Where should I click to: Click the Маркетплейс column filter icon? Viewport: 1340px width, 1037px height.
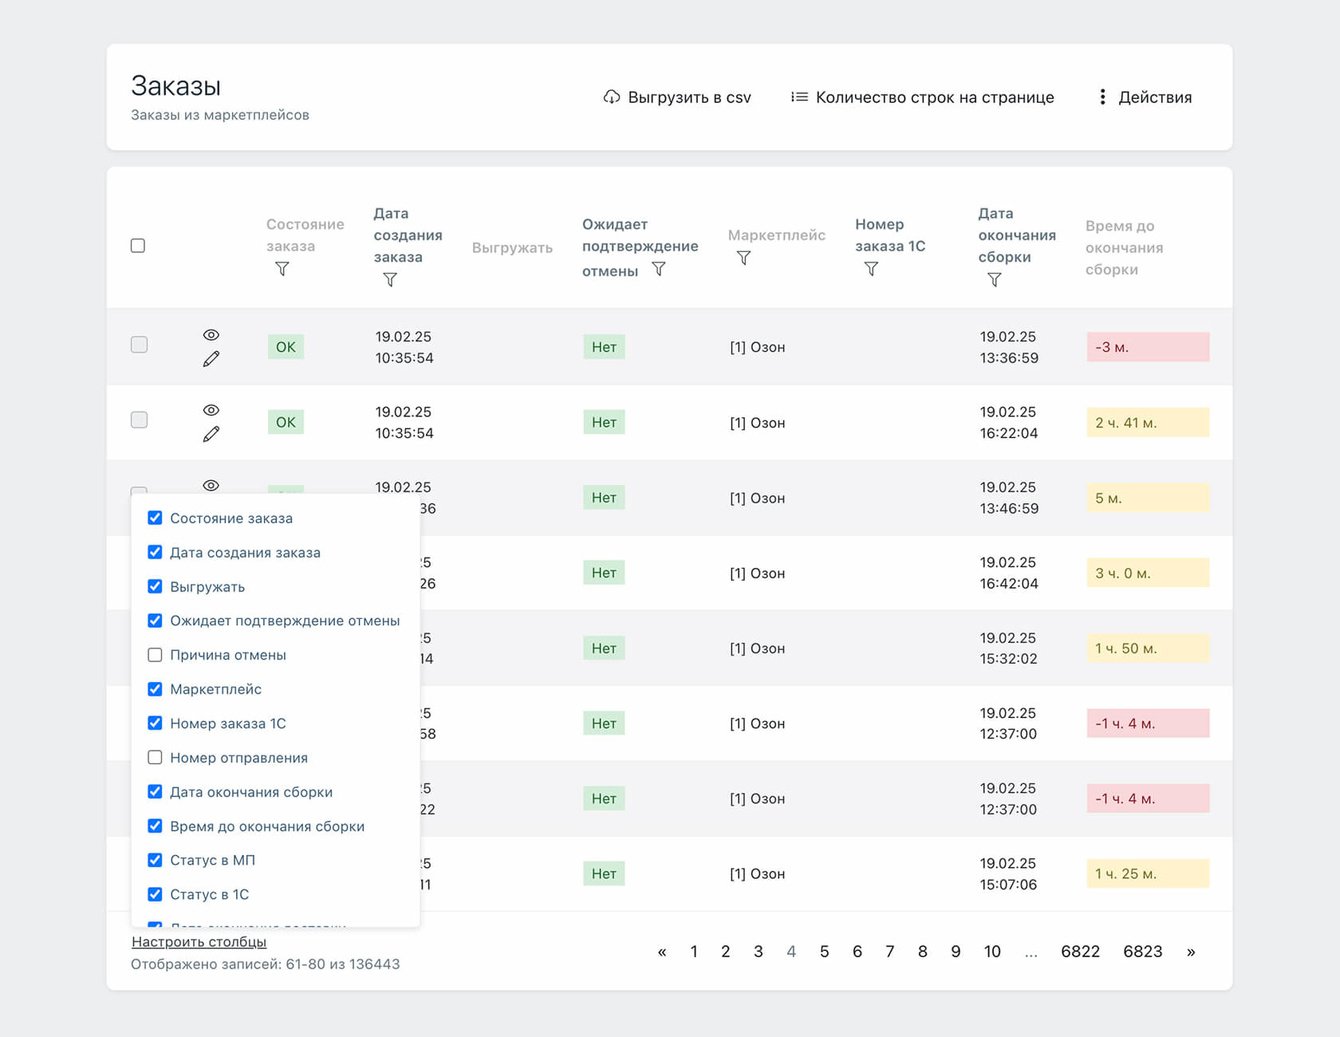743,258
